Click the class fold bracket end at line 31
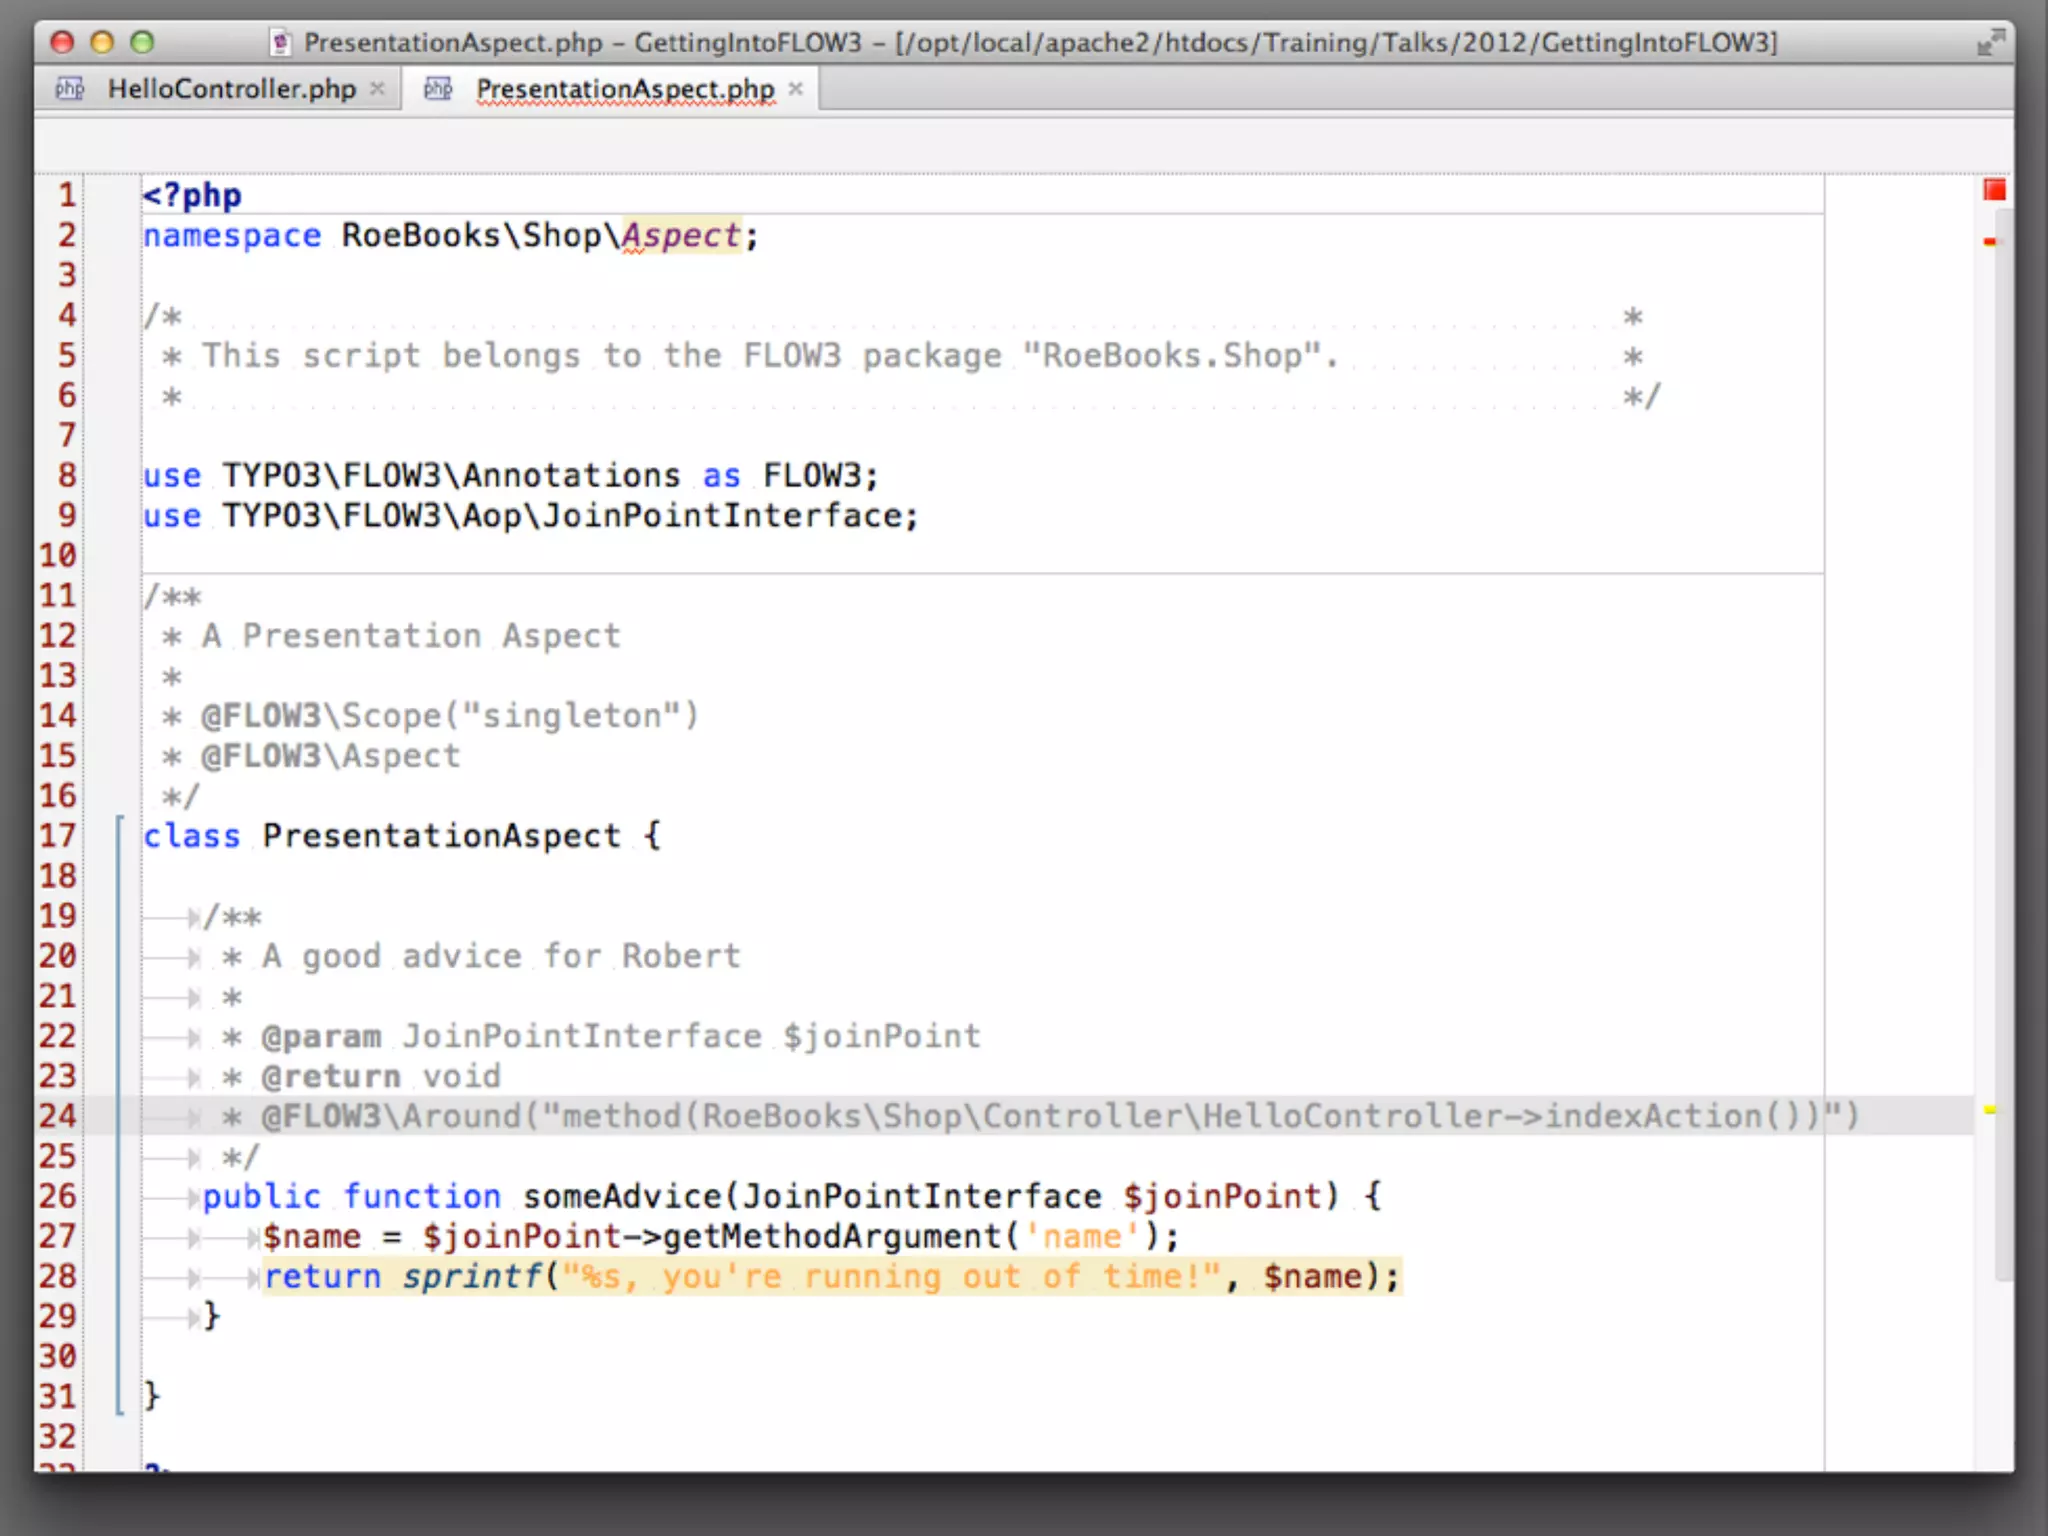 point(120,1408)
